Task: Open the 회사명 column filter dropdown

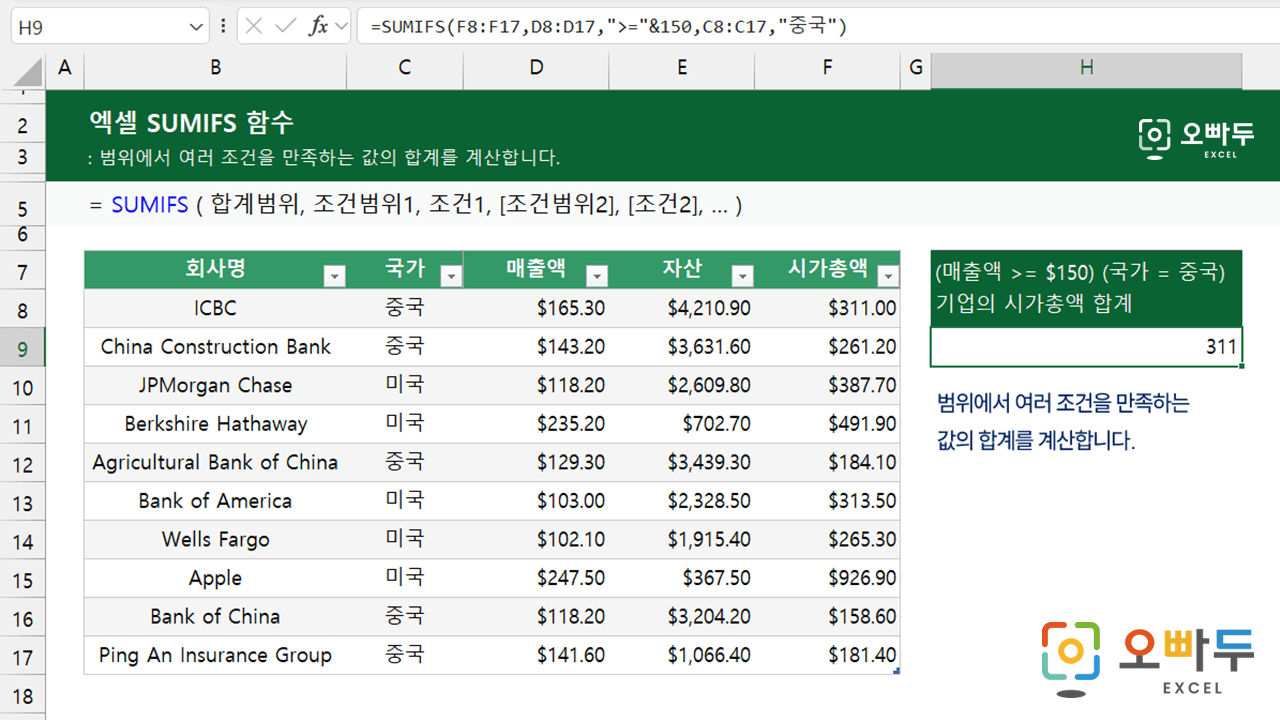Action: click(x=335, y=276)
